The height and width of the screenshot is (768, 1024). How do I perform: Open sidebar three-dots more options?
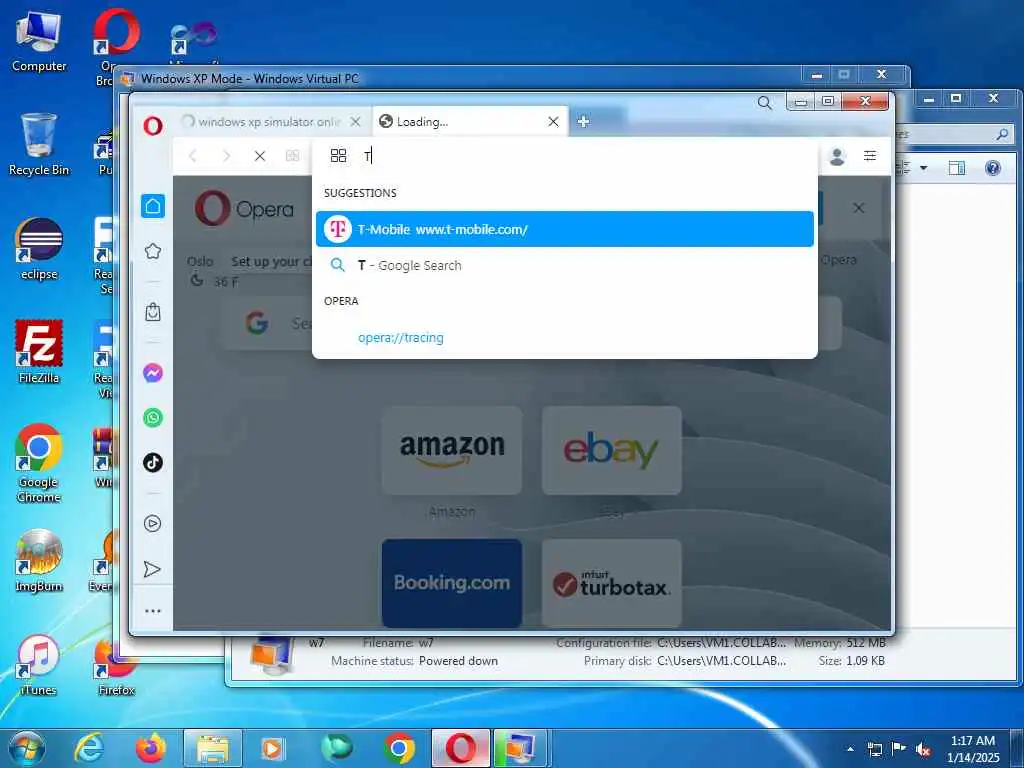pyautogui.click(x=153, y=611)
